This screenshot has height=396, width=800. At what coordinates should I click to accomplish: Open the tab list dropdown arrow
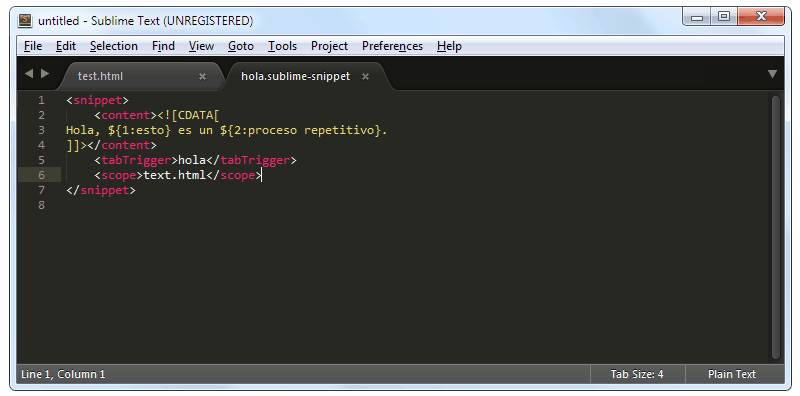[x=772, y=74]
